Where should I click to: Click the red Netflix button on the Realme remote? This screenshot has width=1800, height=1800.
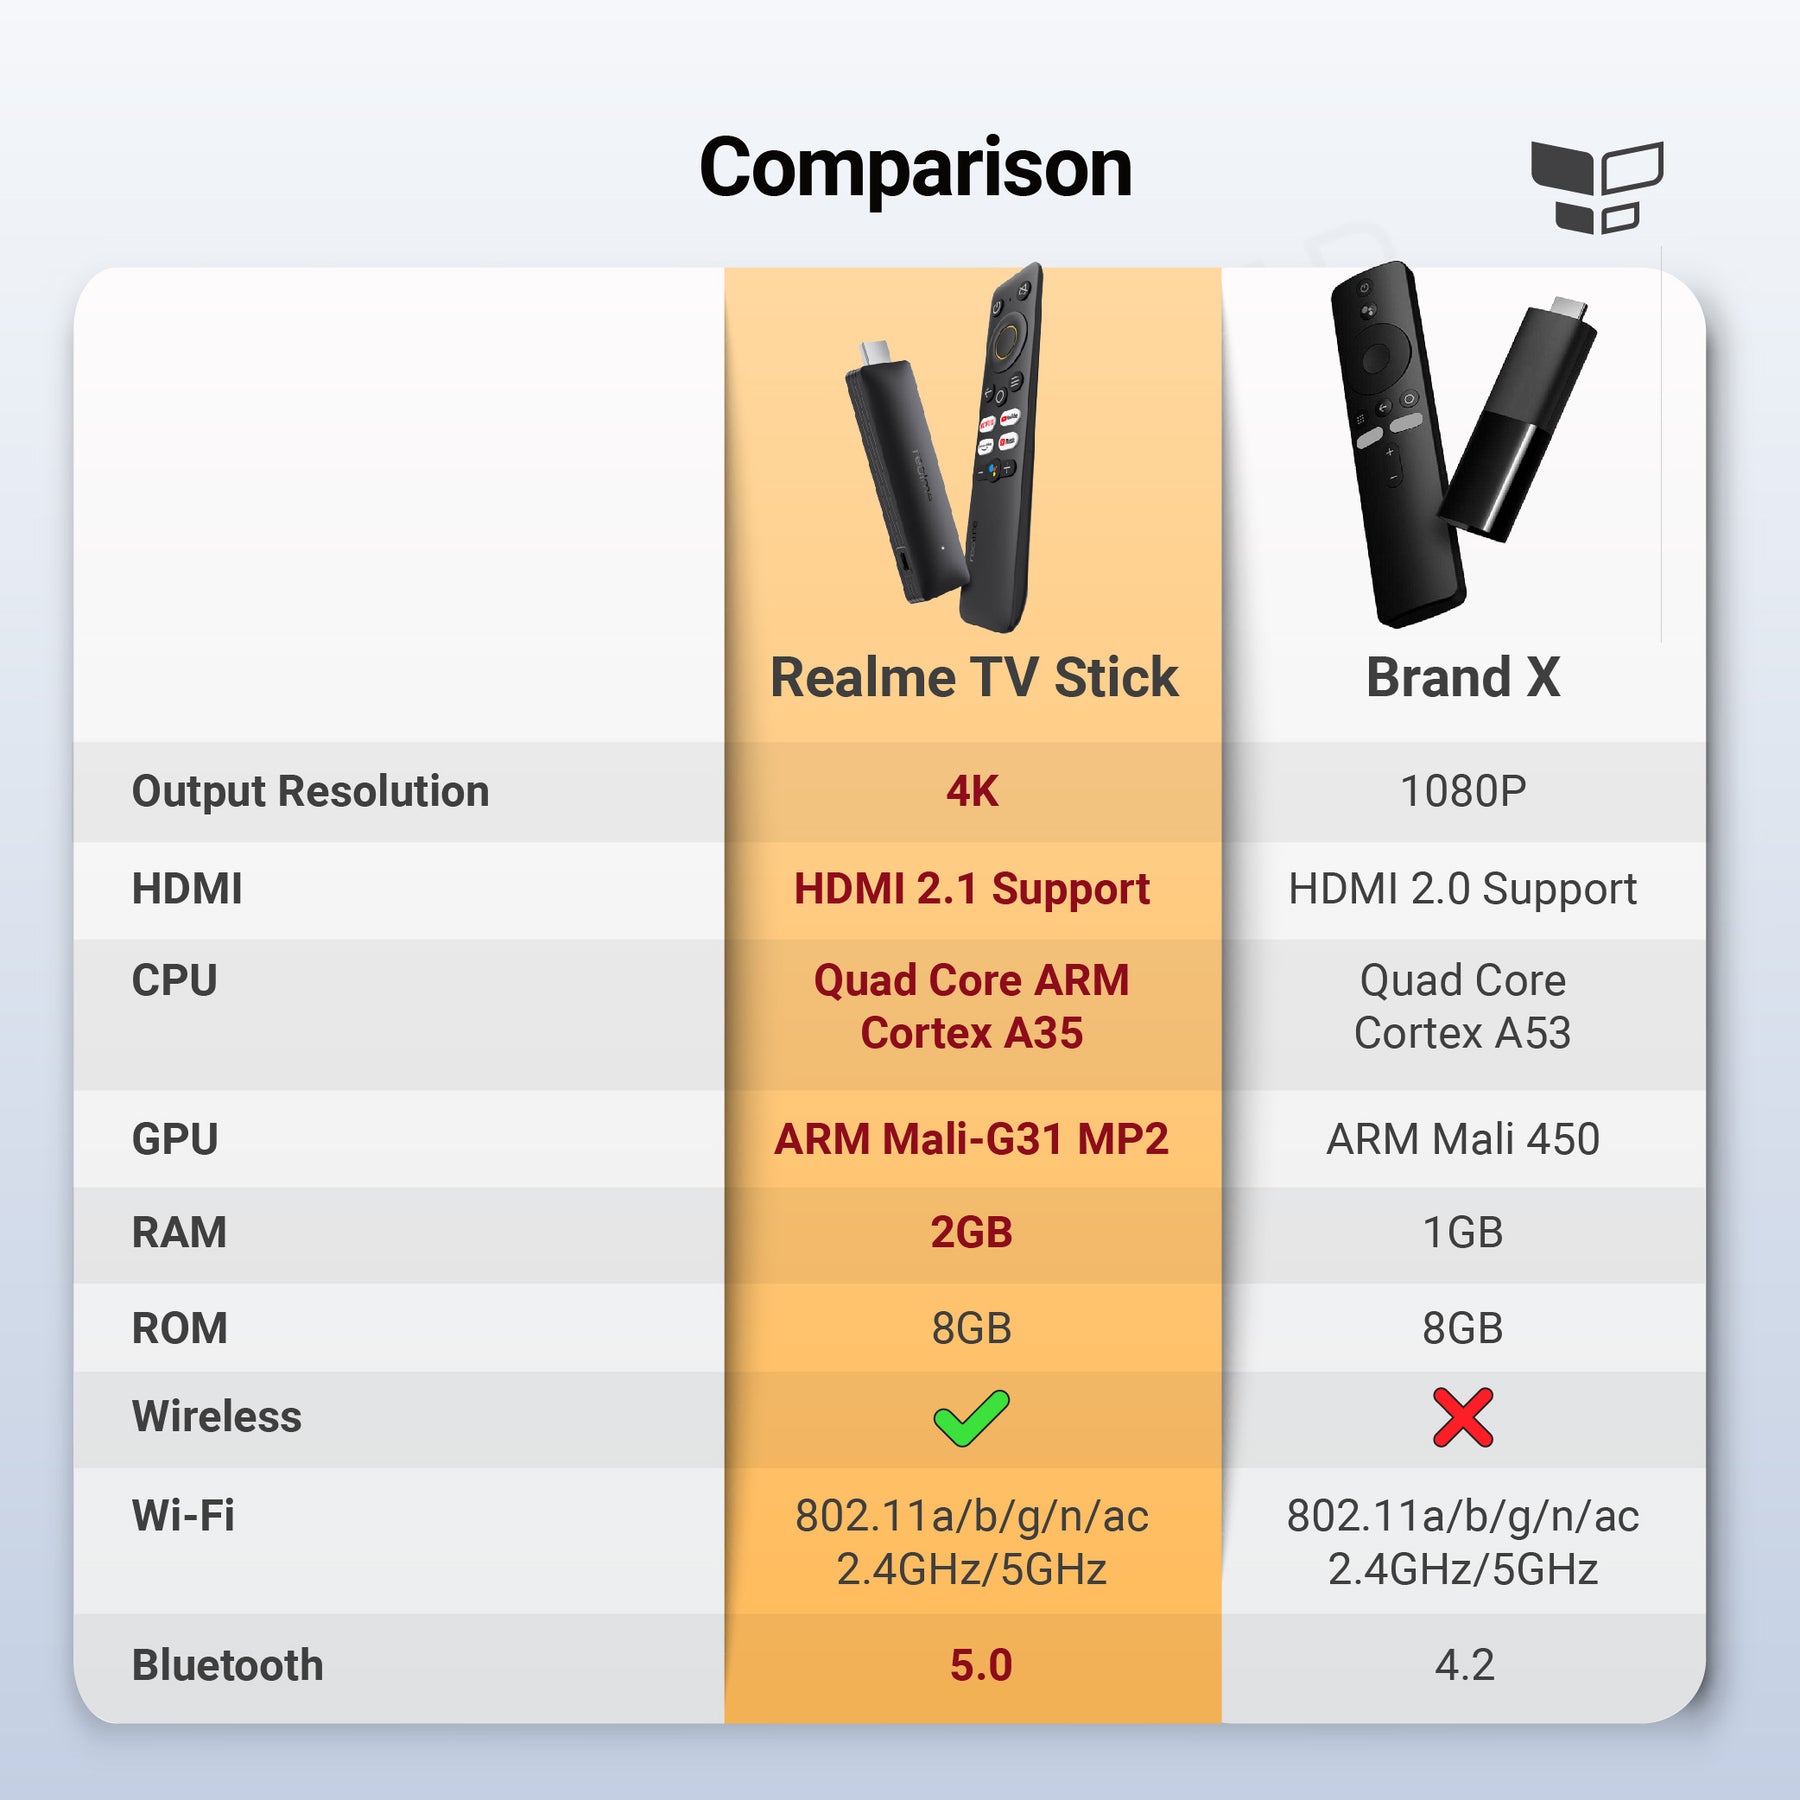(x=987, y=424)
